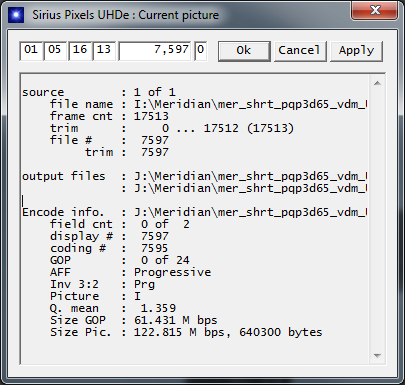Click the Ok button
The height and width of the screenshot is (385, 405).
tap(244, 51)
